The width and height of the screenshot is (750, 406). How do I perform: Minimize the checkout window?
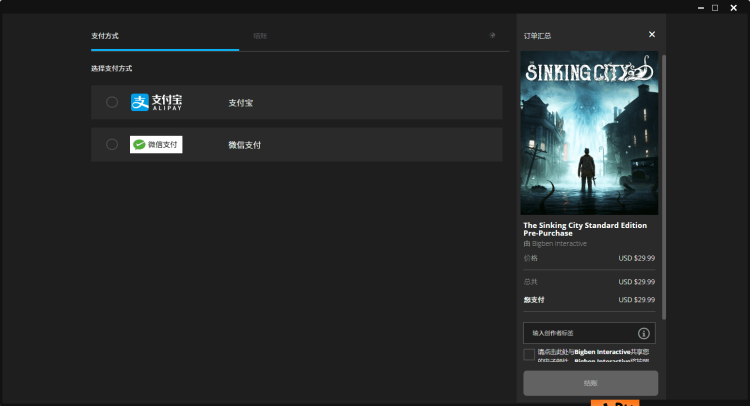tap(701, 8)
